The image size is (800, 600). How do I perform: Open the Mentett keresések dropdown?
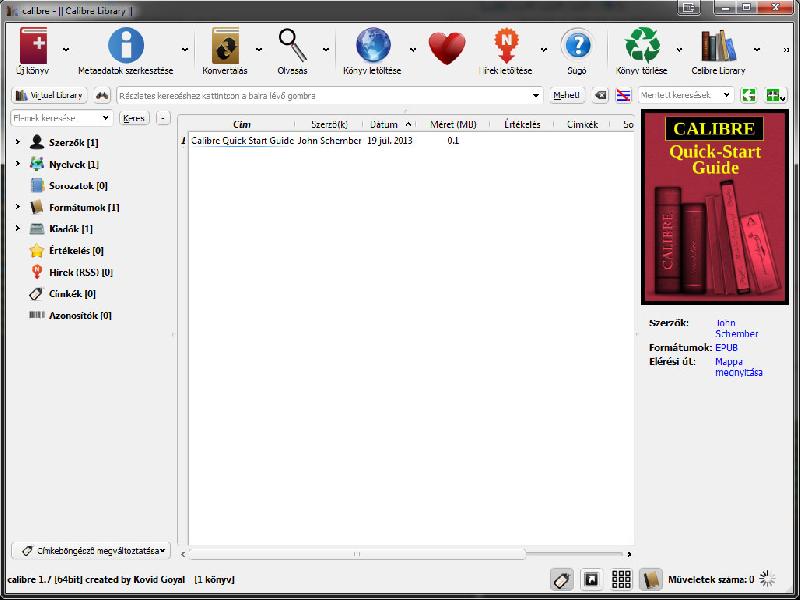click(686, 95)
